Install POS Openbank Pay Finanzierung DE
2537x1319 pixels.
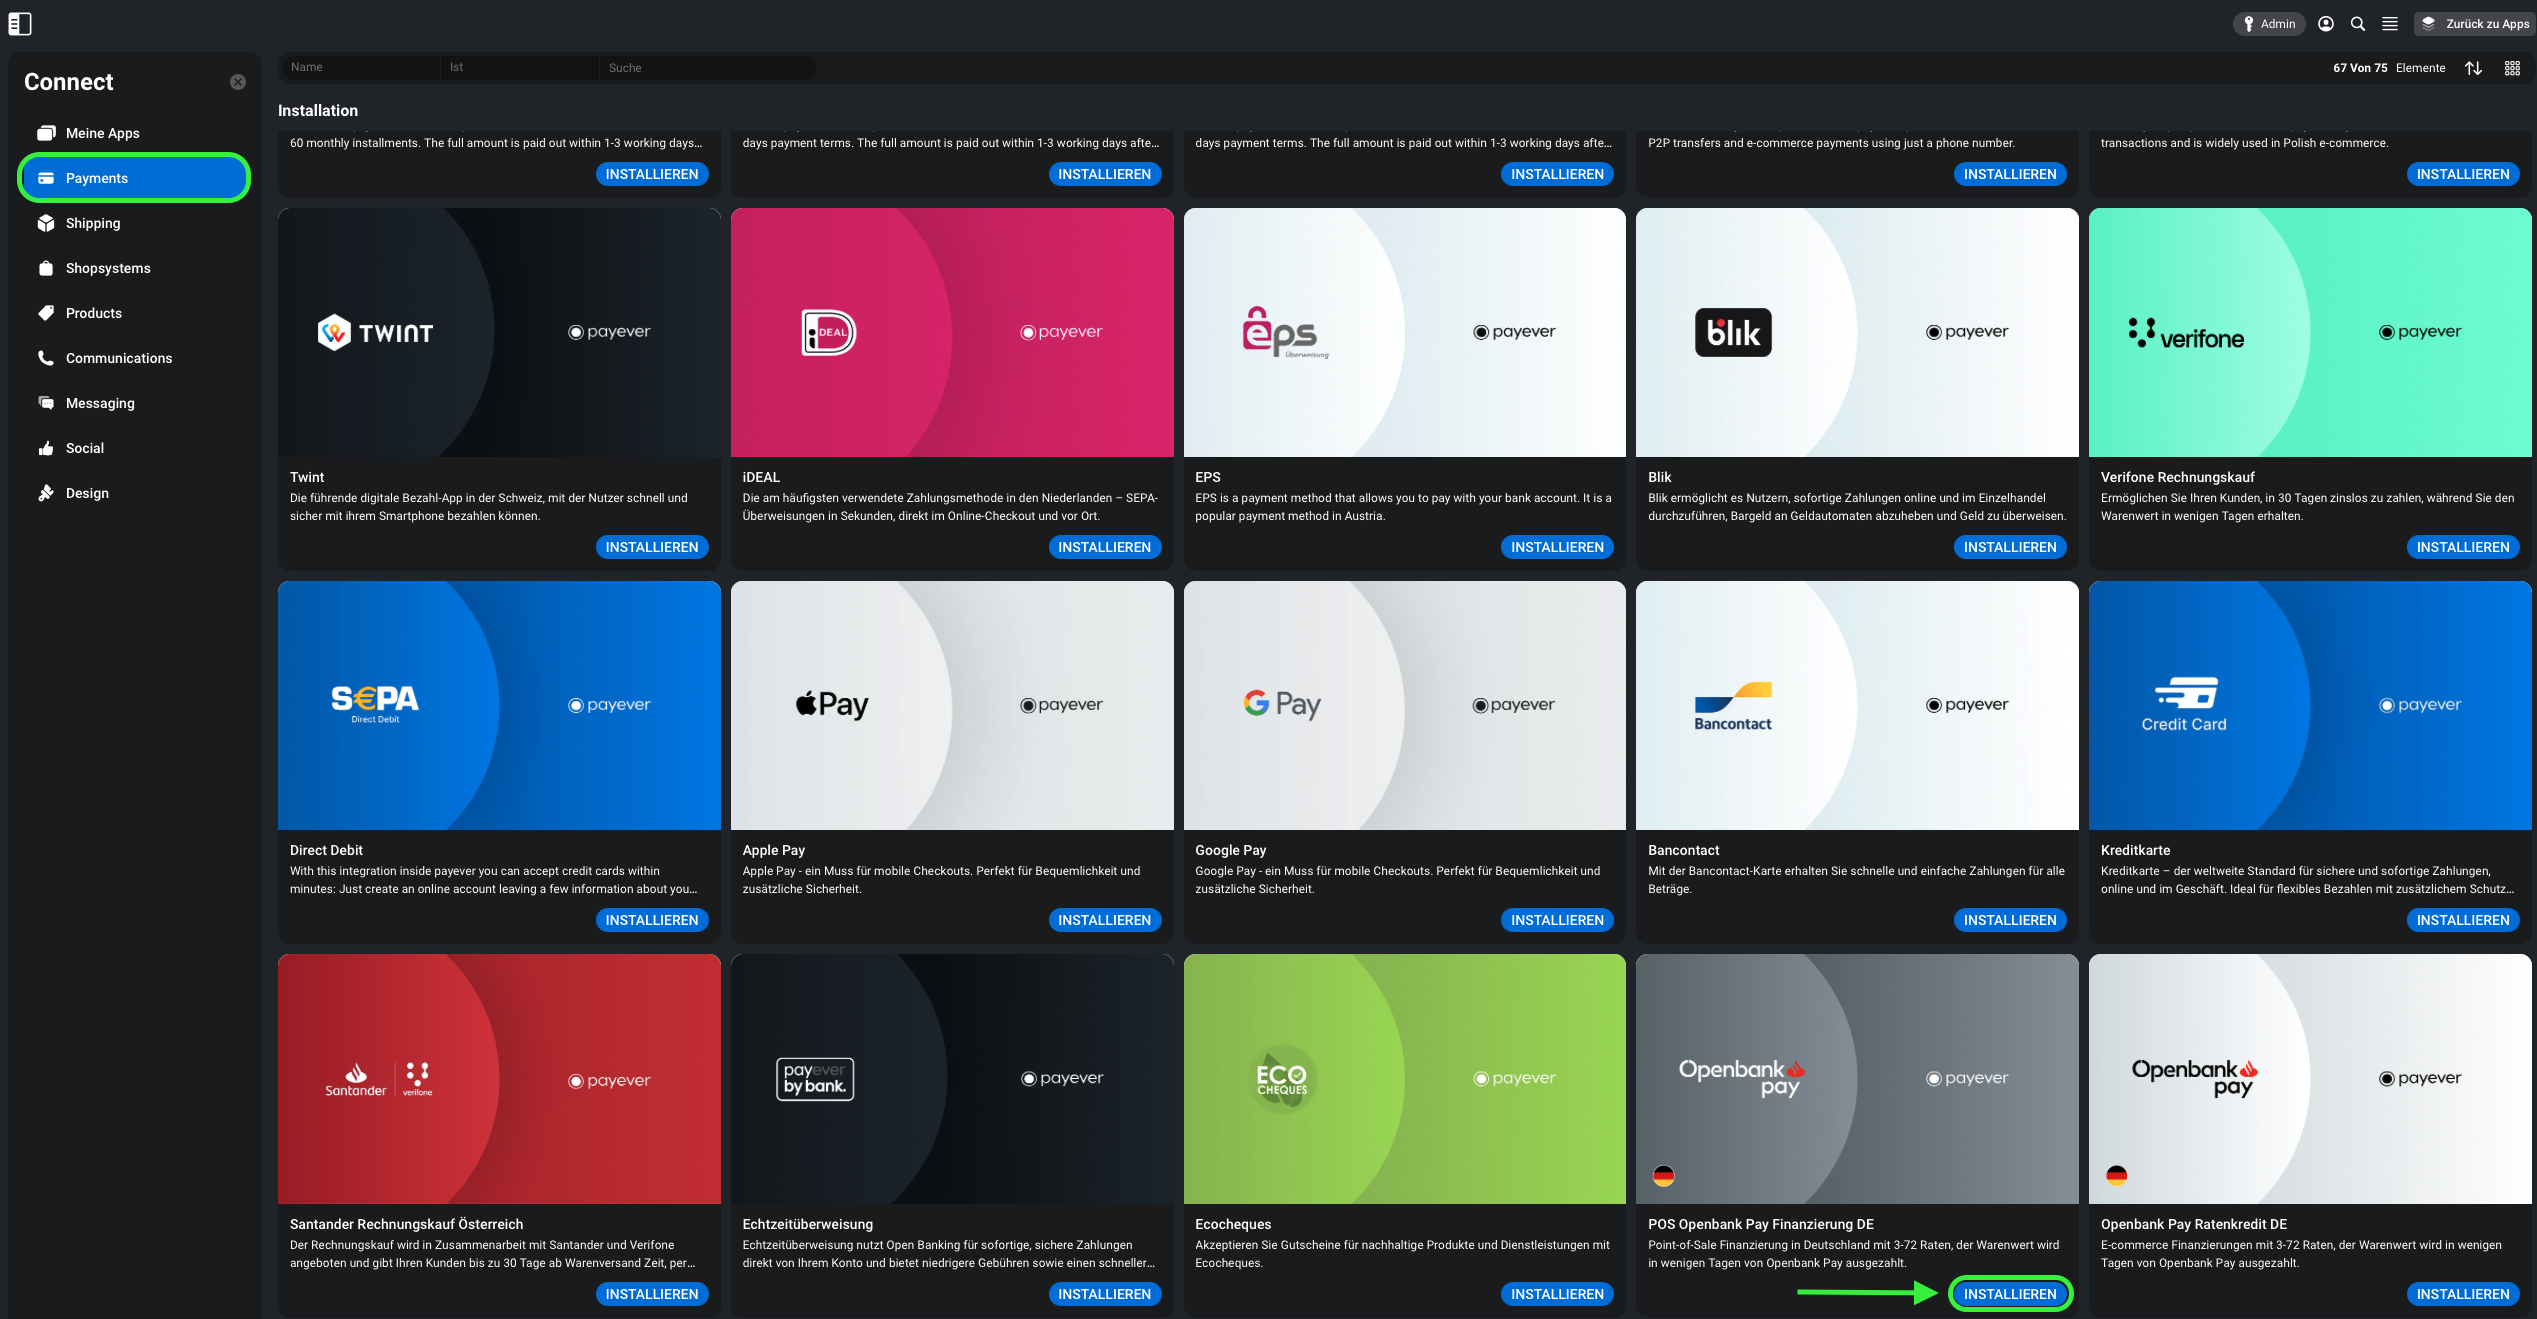click(2010, 1294)
